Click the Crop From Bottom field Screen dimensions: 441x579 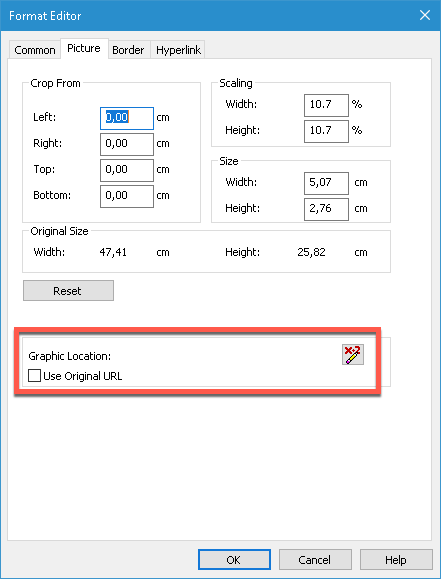[127, 196]
